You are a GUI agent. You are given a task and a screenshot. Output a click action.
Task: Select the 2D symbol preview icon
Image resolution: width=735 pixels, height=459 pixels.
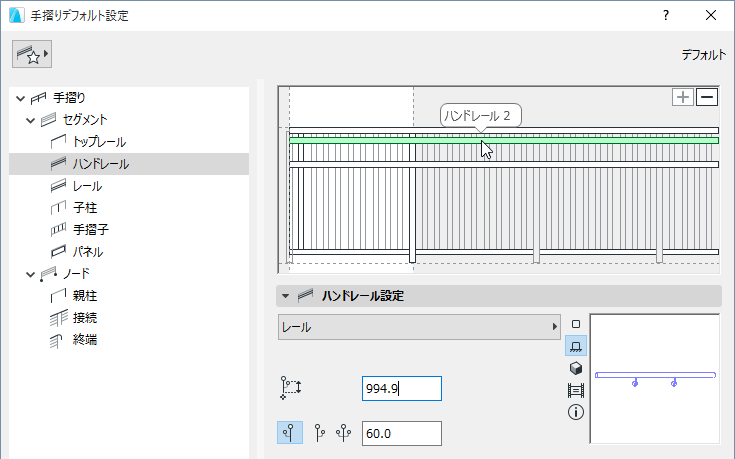click(x=576, y=324)
